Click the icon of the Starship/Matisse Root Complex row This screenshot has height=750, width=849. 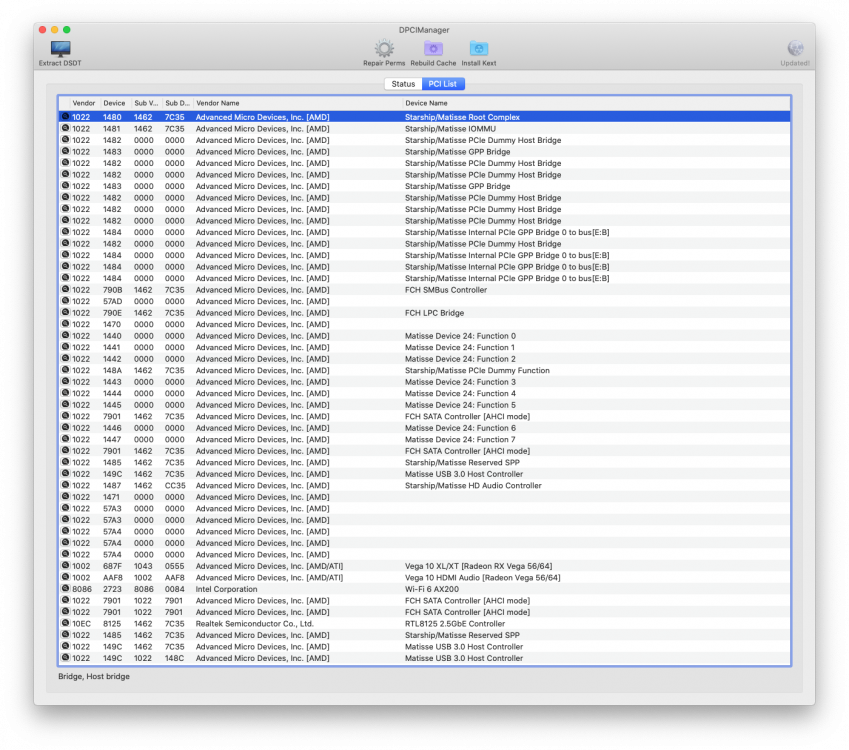click(x=66, y=116)
